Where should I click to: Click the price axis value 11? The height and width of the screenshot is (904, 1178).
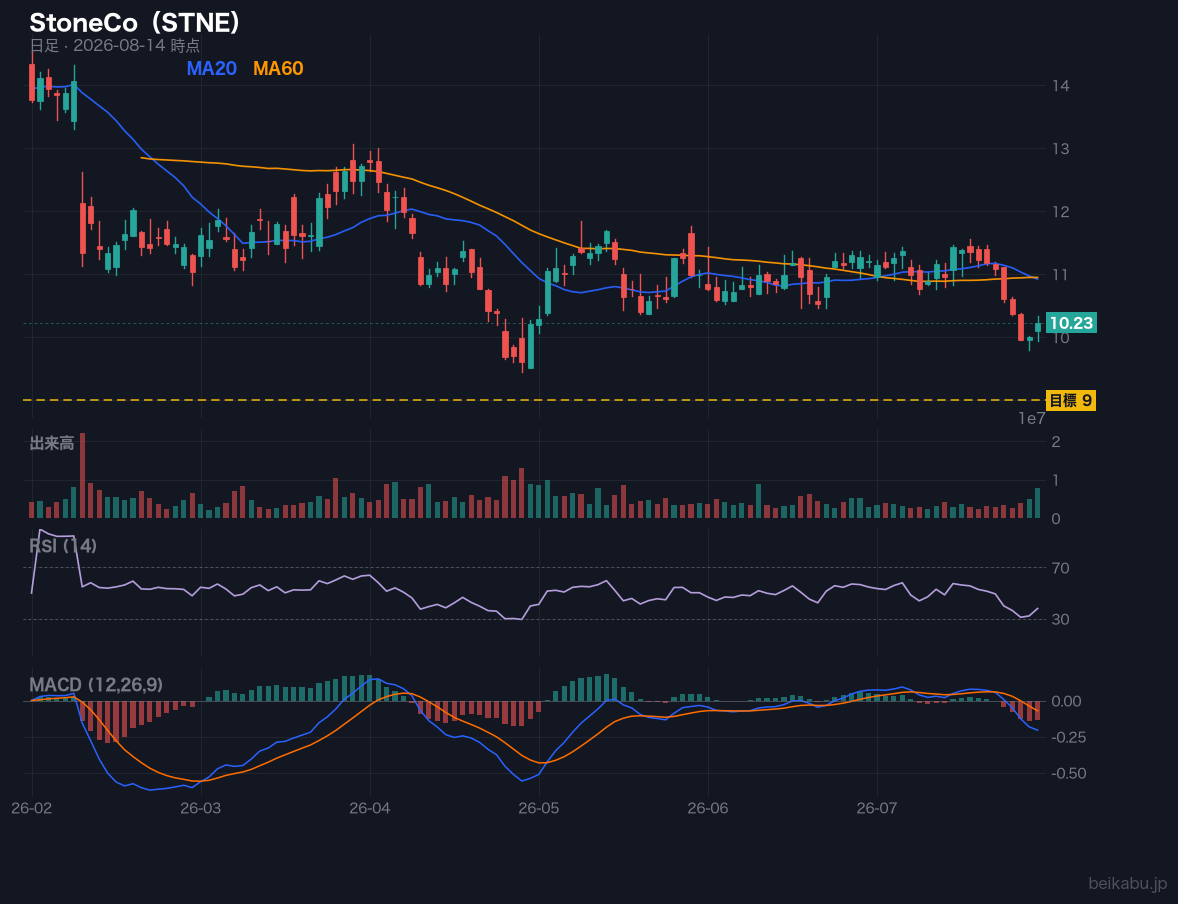tap(1061, 275)
